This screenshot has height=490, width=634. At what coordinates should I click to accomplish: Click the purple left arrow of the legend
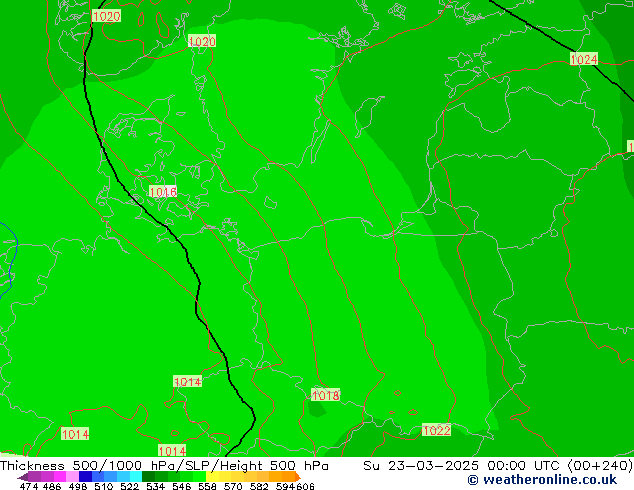(23, 477)
